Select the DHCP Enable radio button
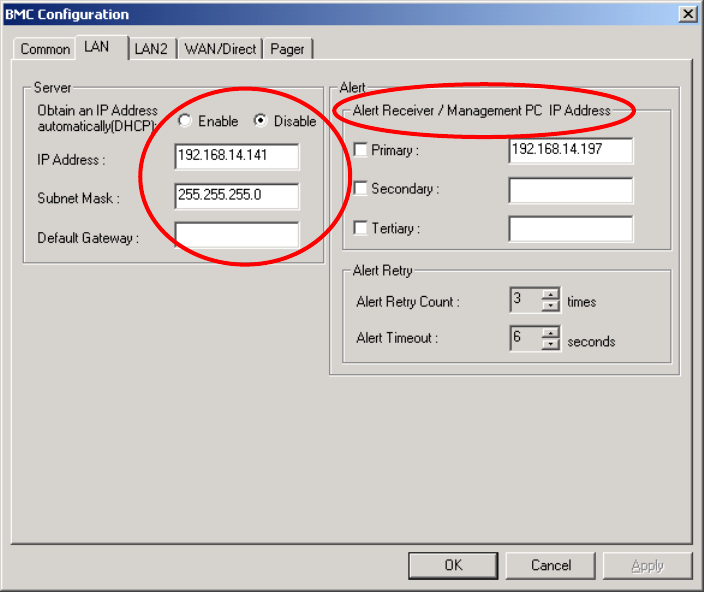 (185, 120)
